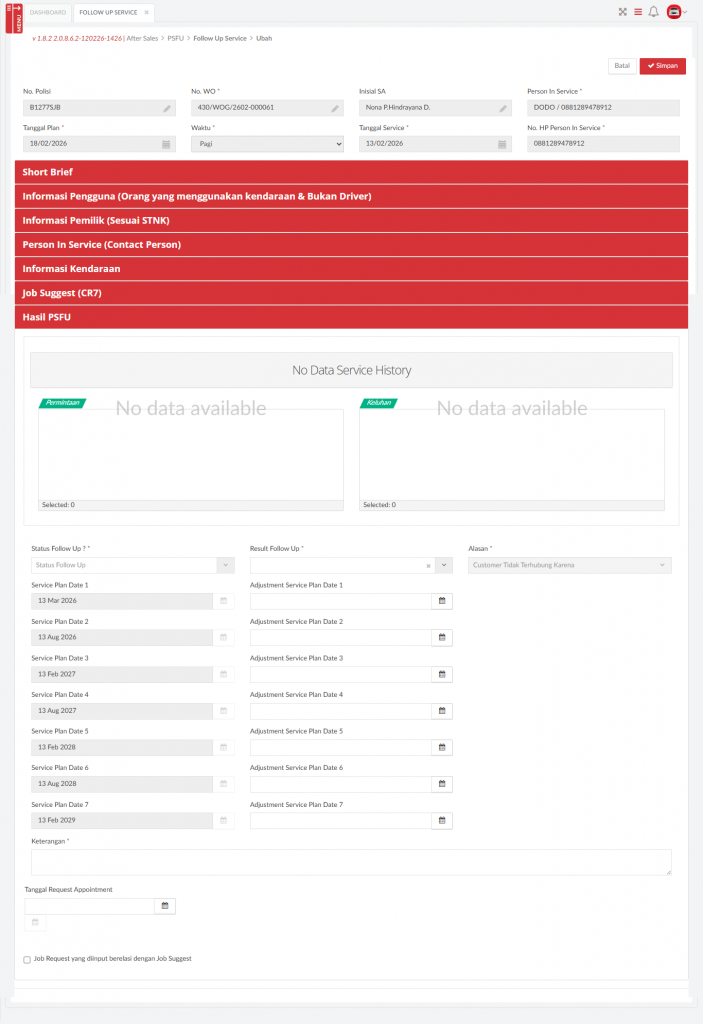703x1024 pixels.
Task: Click the pencil icon beside No. WO
Action: click(335, 108)
